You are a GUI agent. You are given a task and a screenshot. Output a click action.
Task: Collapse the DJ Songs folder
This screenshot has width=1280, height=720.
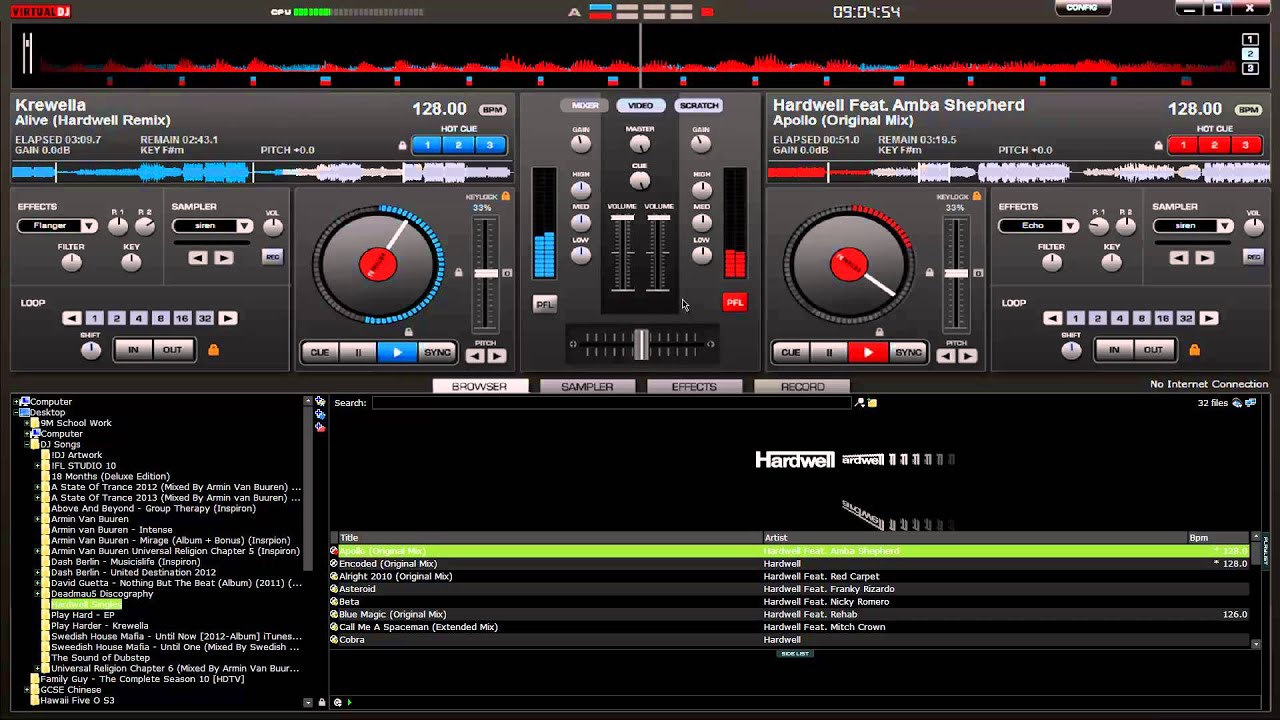pyautogui.click(x=28, y=444)
